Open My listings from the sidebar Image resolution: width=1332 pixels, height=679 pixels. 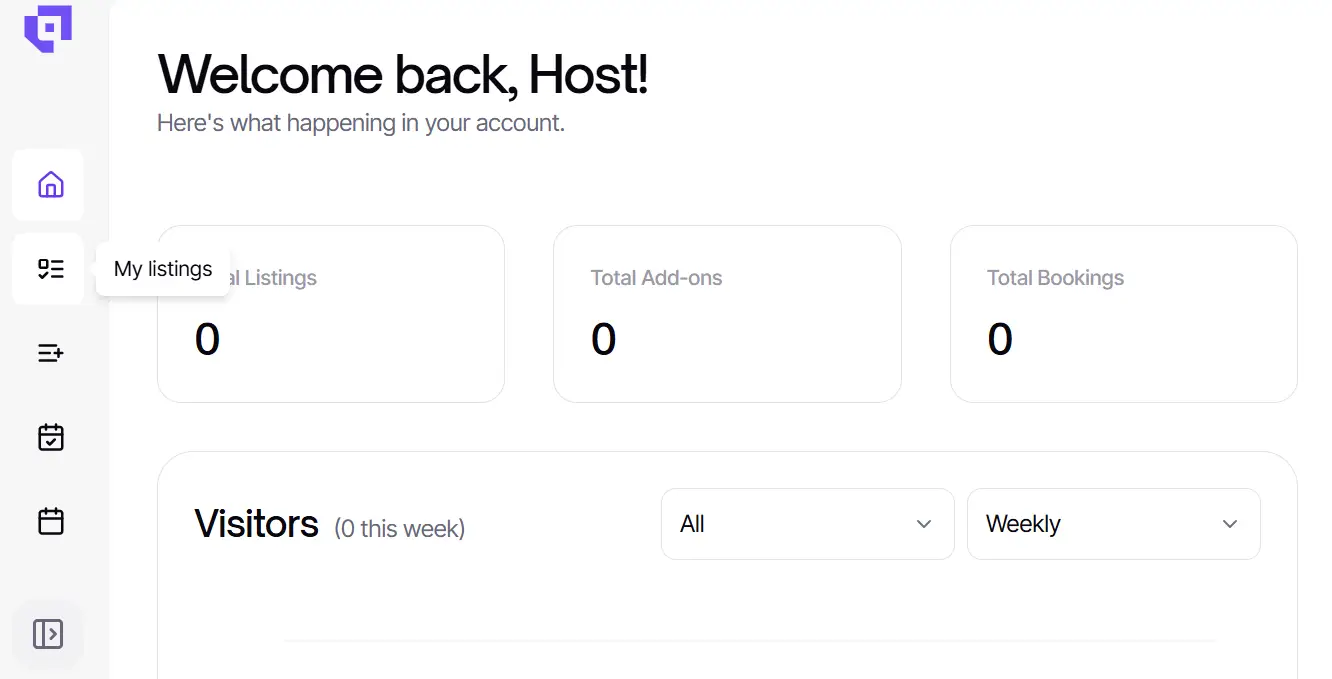[50, 269]
